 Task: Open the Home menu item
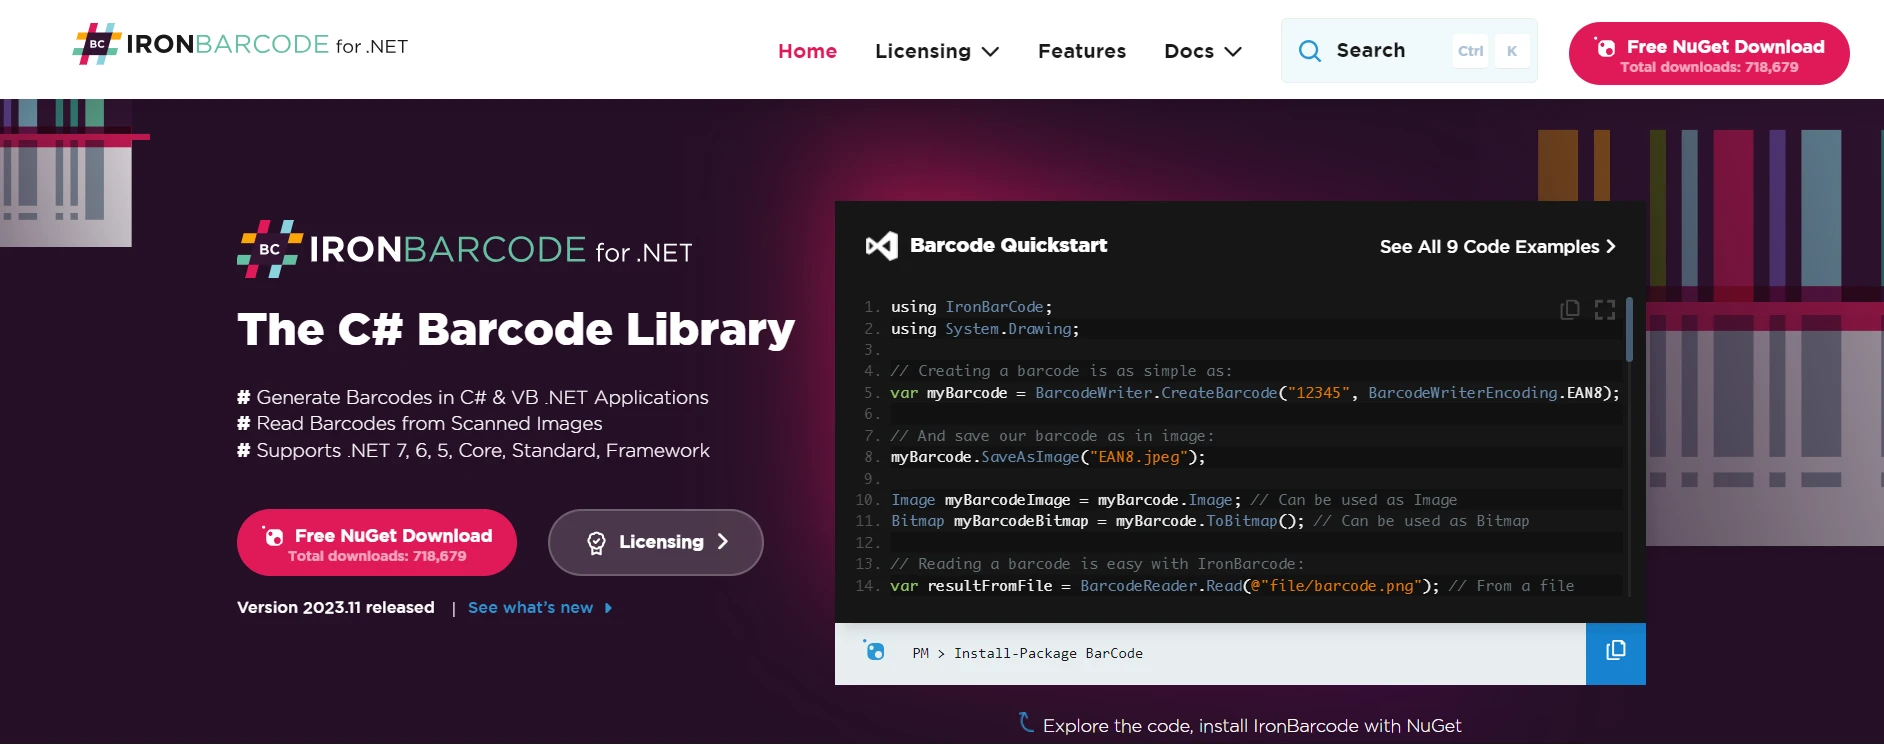(807, 51)
